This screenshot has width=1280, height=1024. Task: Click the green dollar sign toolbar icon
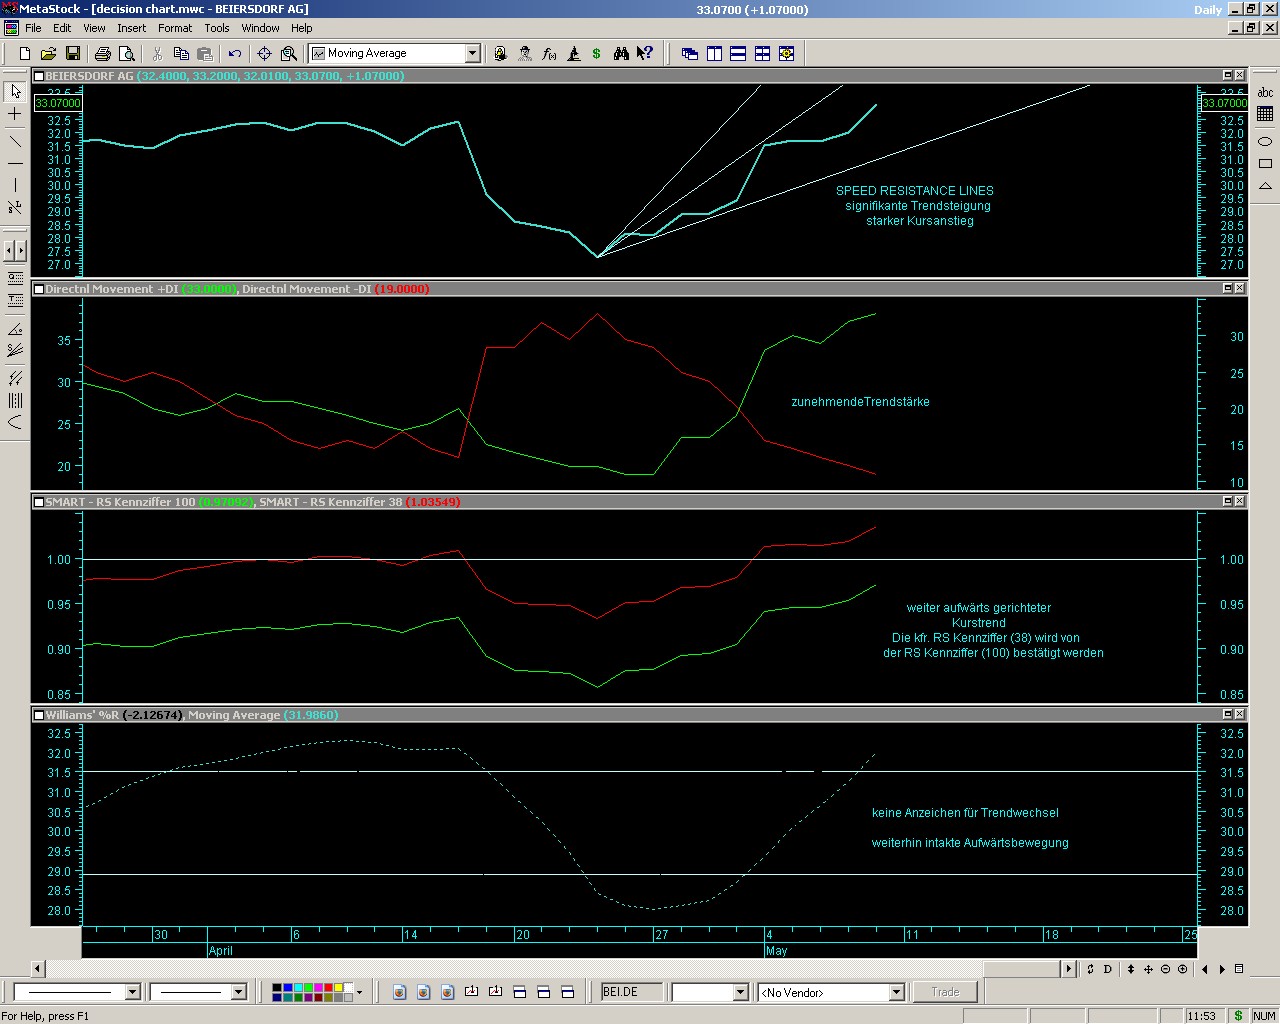pos(597,54)
